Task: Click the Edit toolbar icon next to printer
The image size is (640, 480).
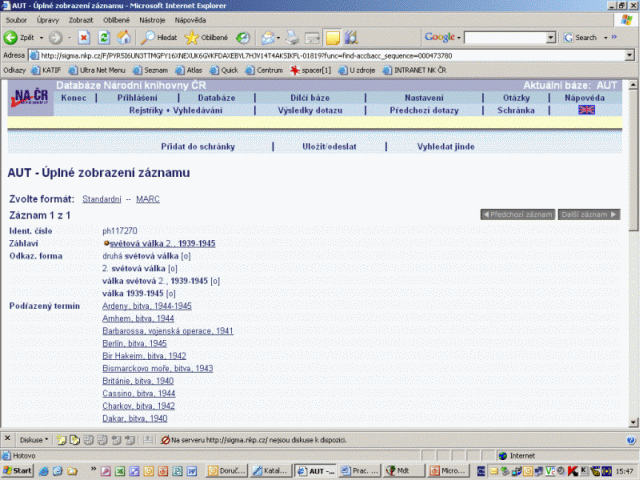Action: click(x=312, y=38)
